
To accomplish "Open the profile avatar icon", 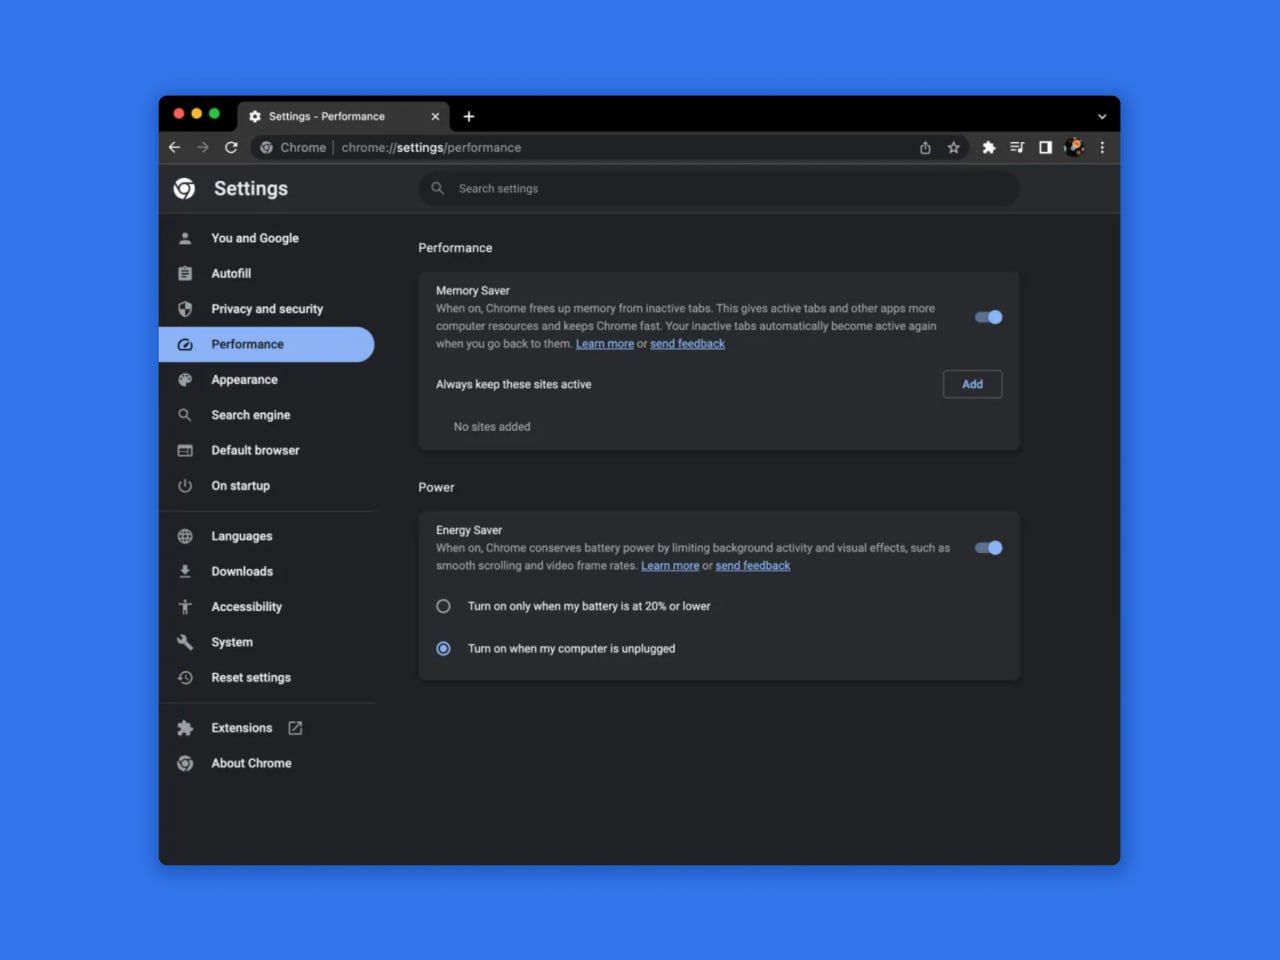I will pos(1074,147).
